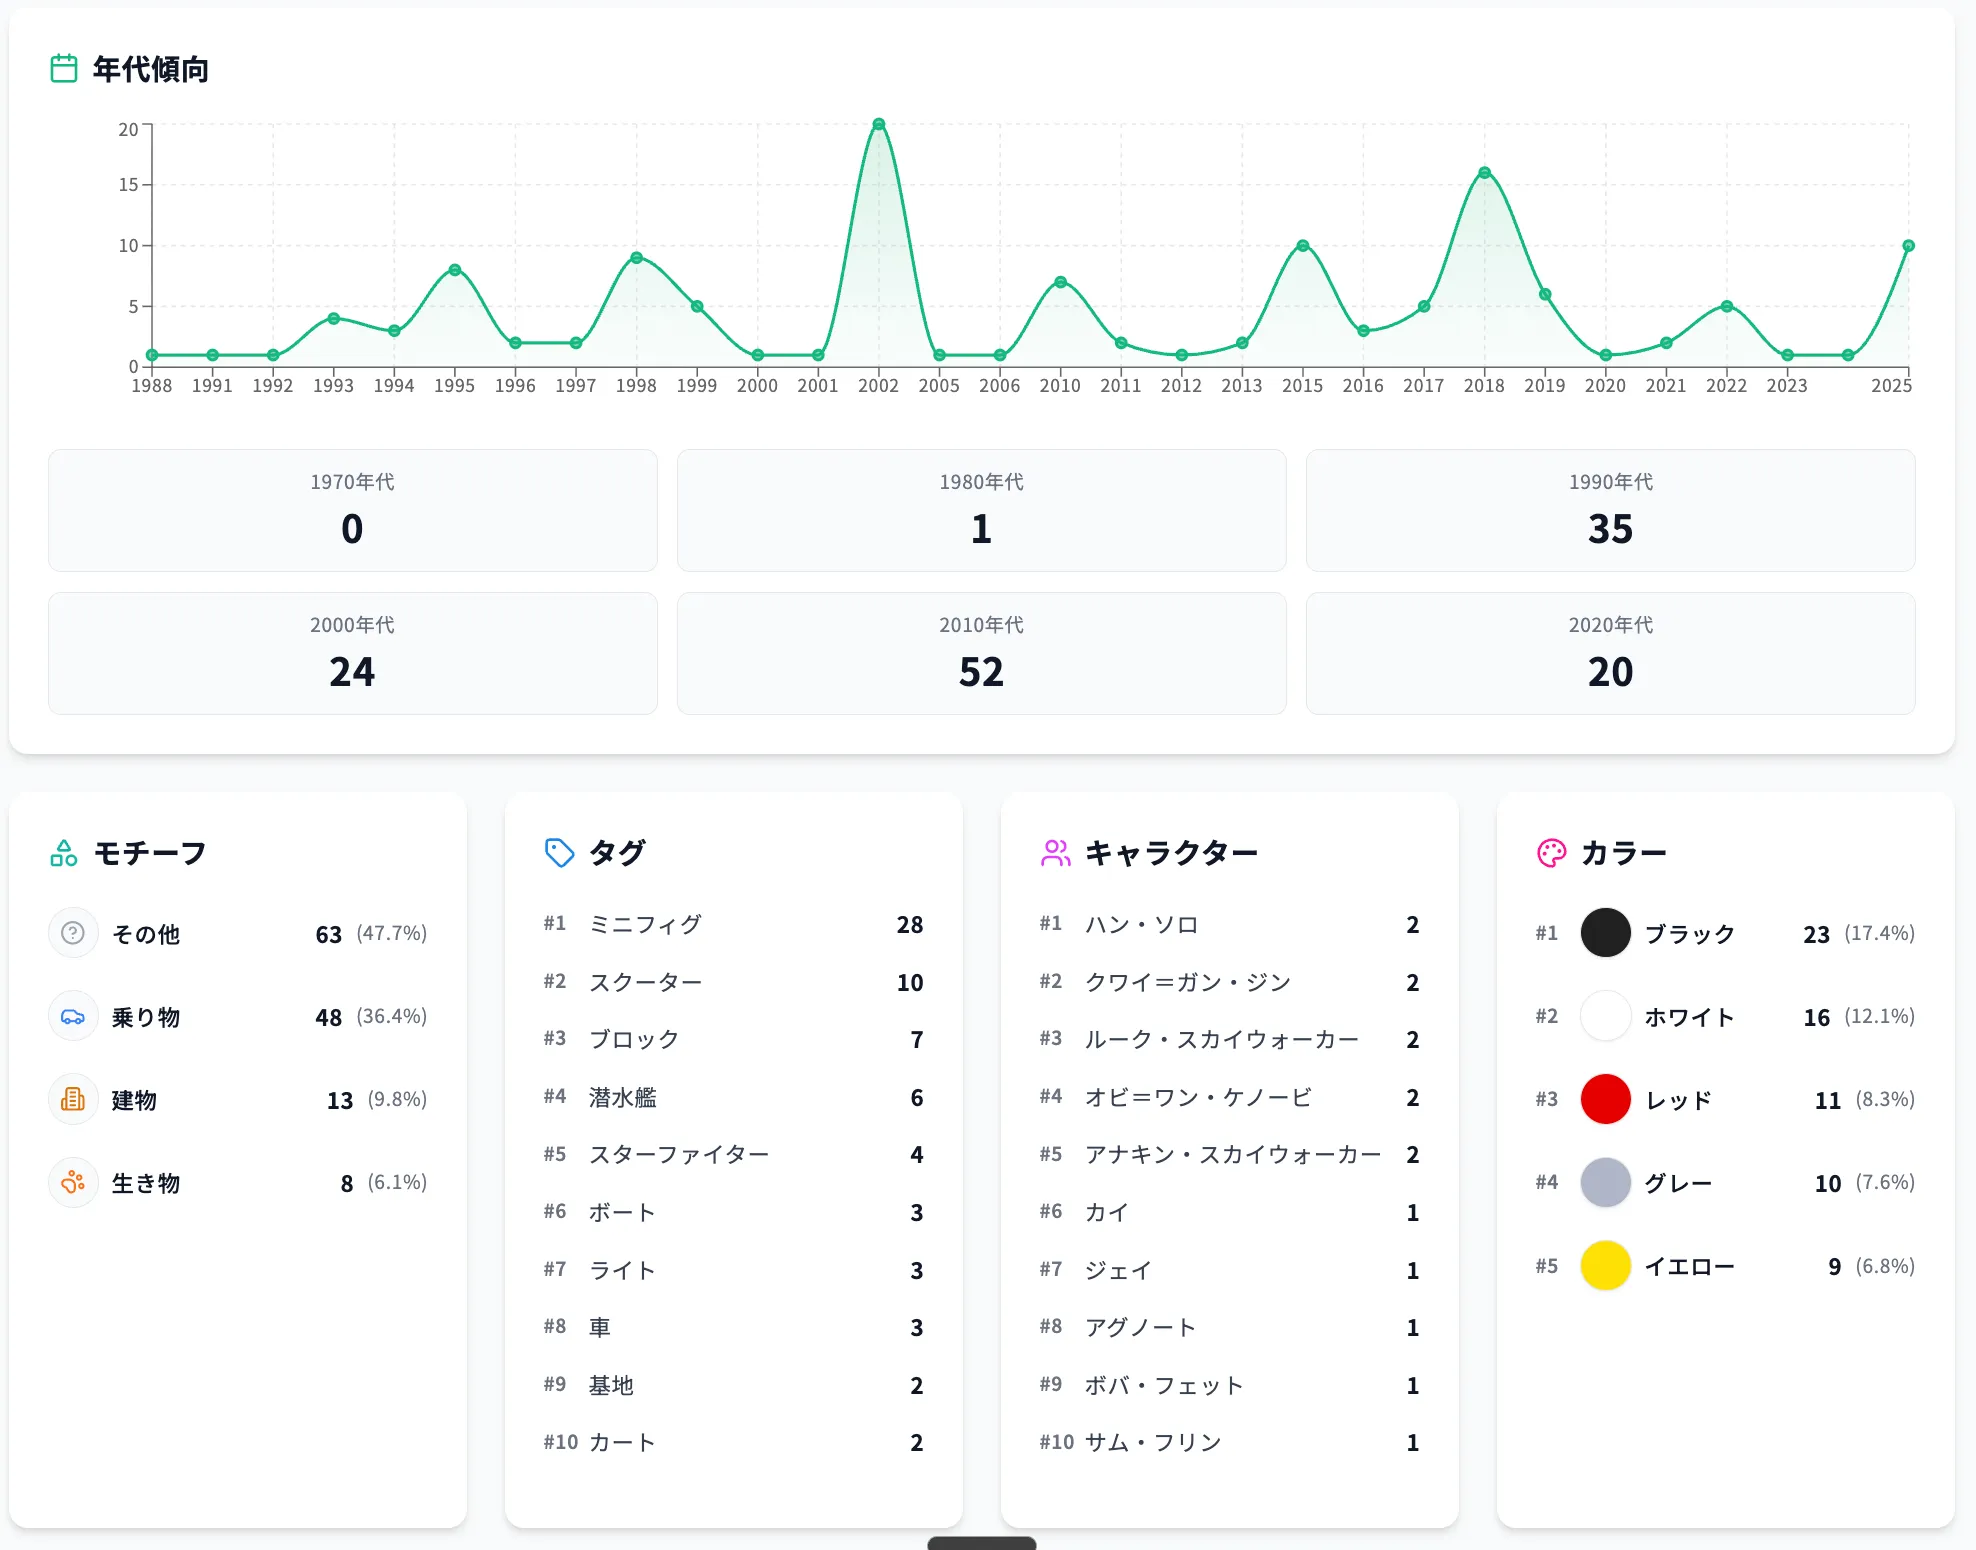
Task: Click the question mark icon beside その他
Action: pyautogui.click(x=73, y=933)
